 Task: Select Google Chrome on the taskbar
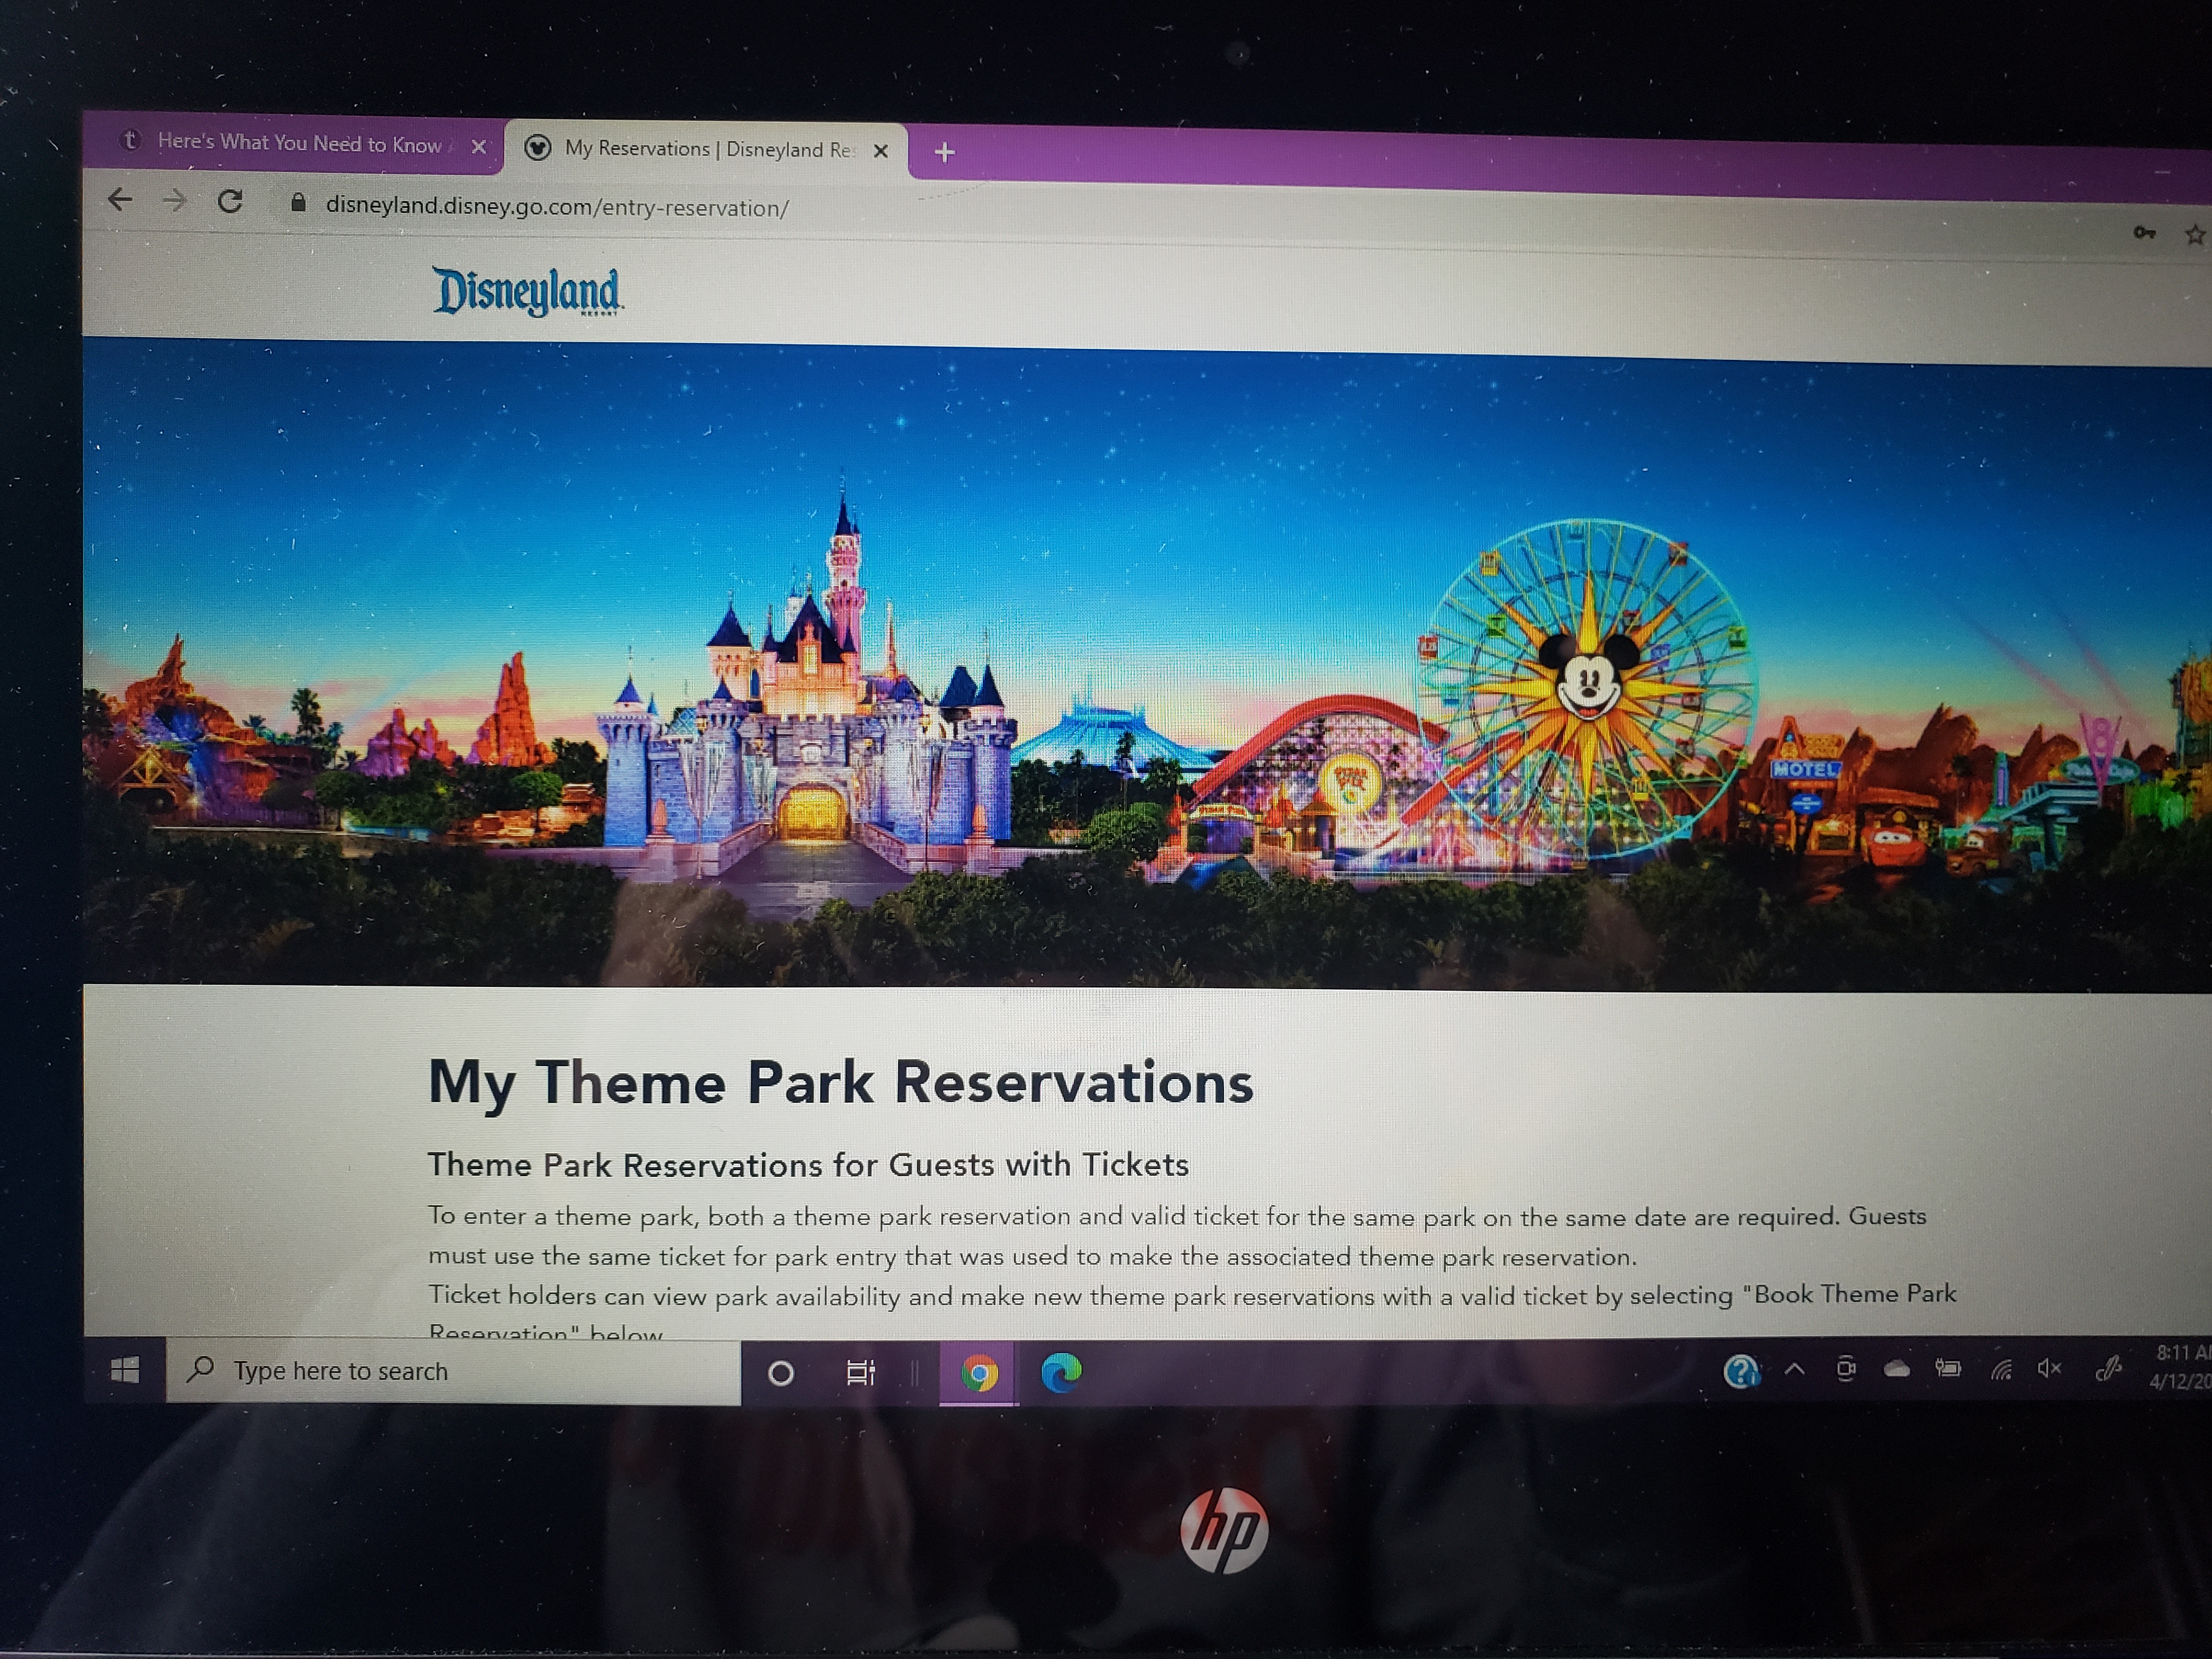click(979, 1373)
